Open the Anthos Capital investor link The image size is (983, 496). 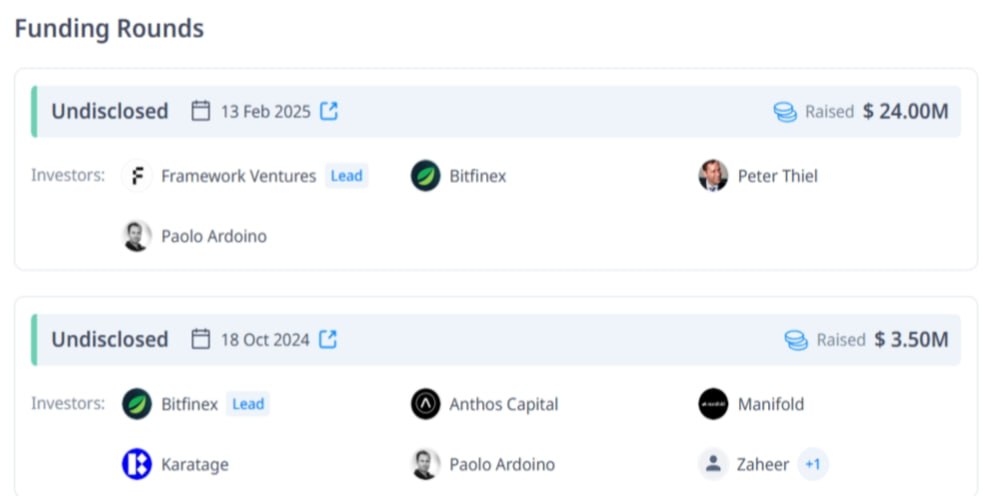[503, 404]
